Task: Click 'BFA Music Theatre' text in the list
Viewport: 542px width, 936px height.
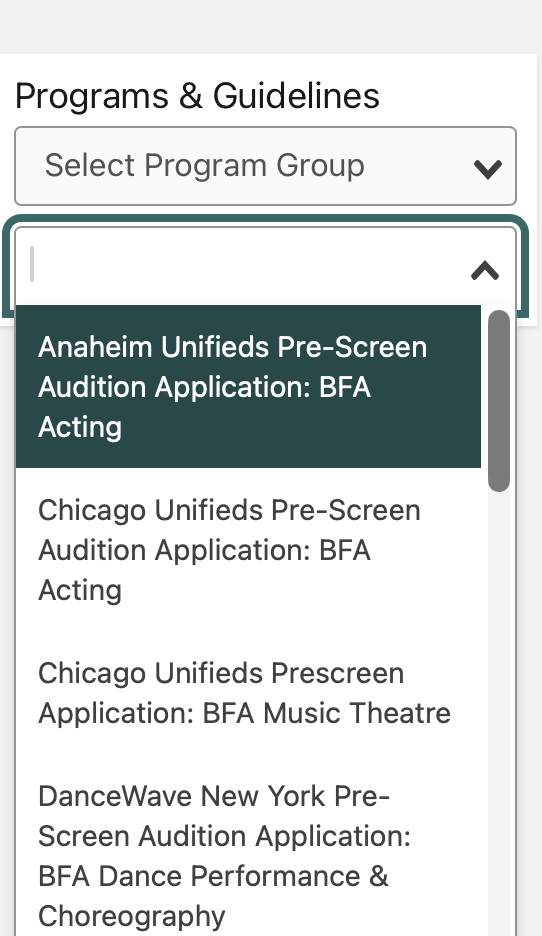Action: pos(327,713)
